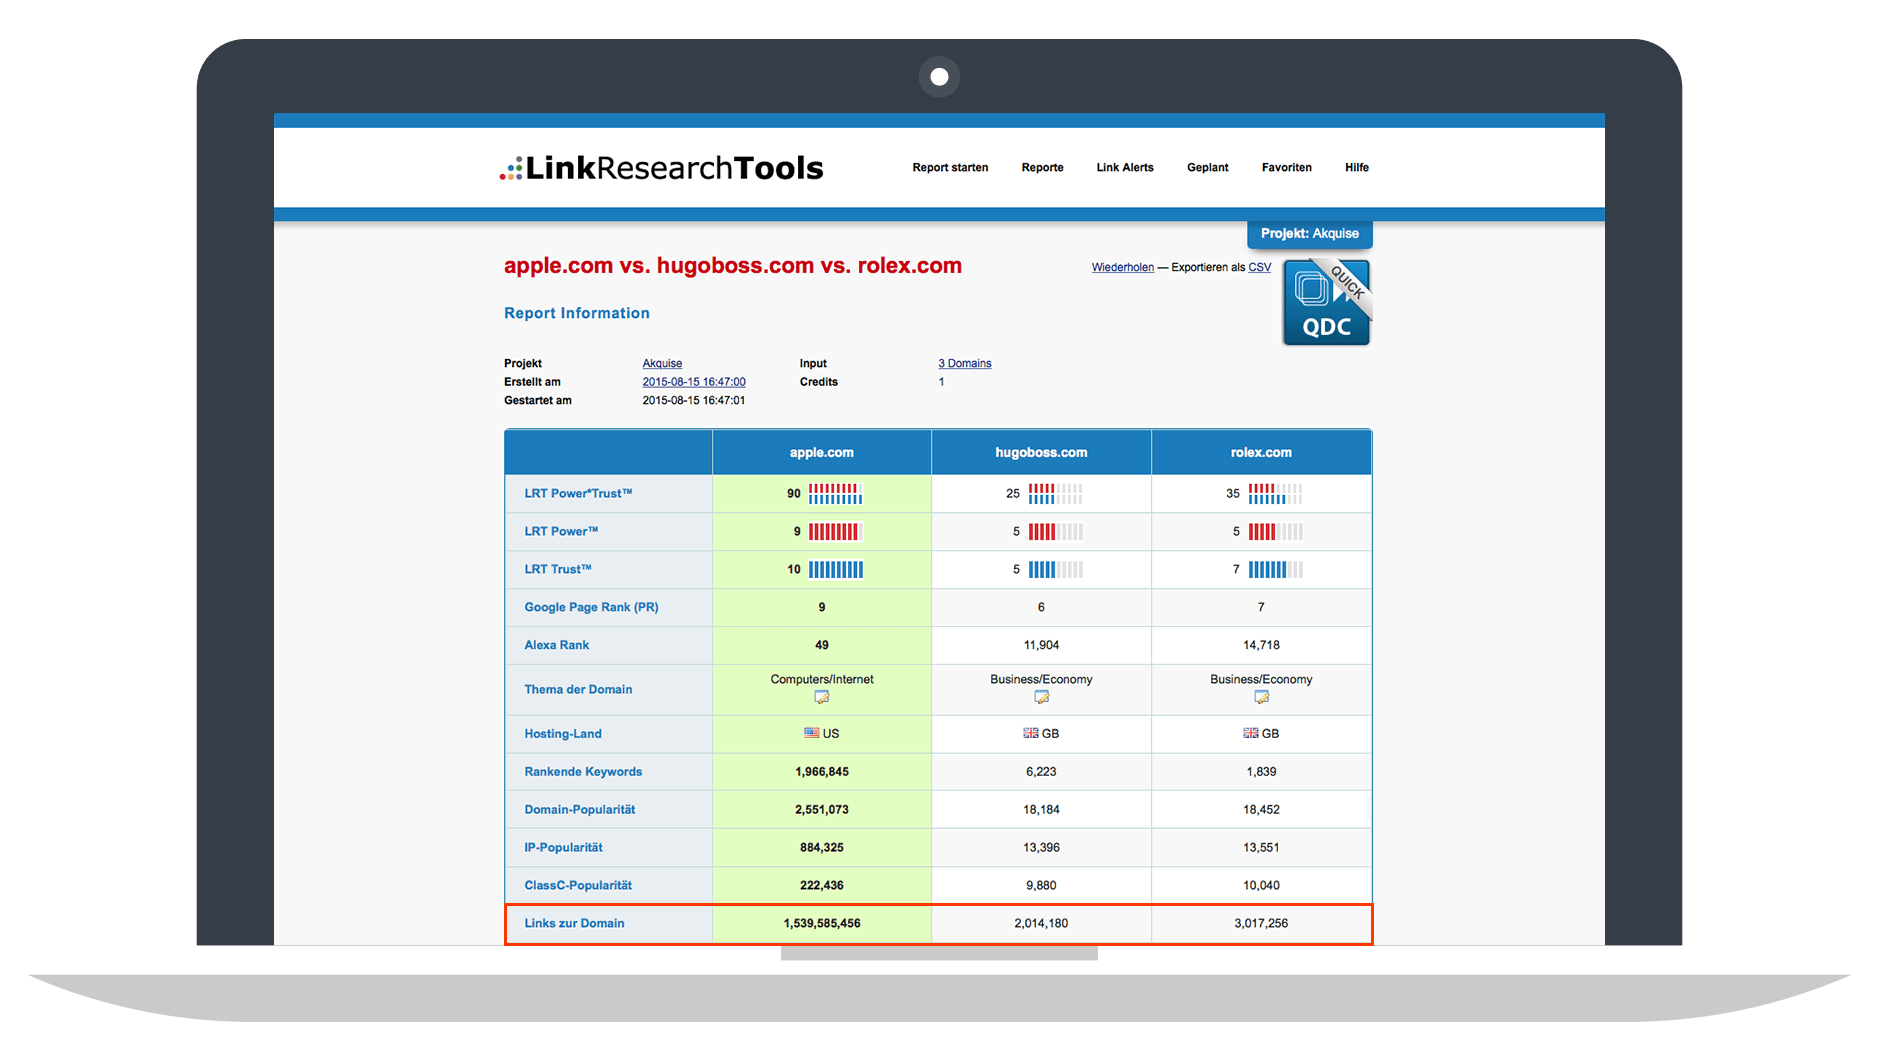Open Favoriten in navigation
The width and height of the screenshot is (1880, 1060).
1286,168
